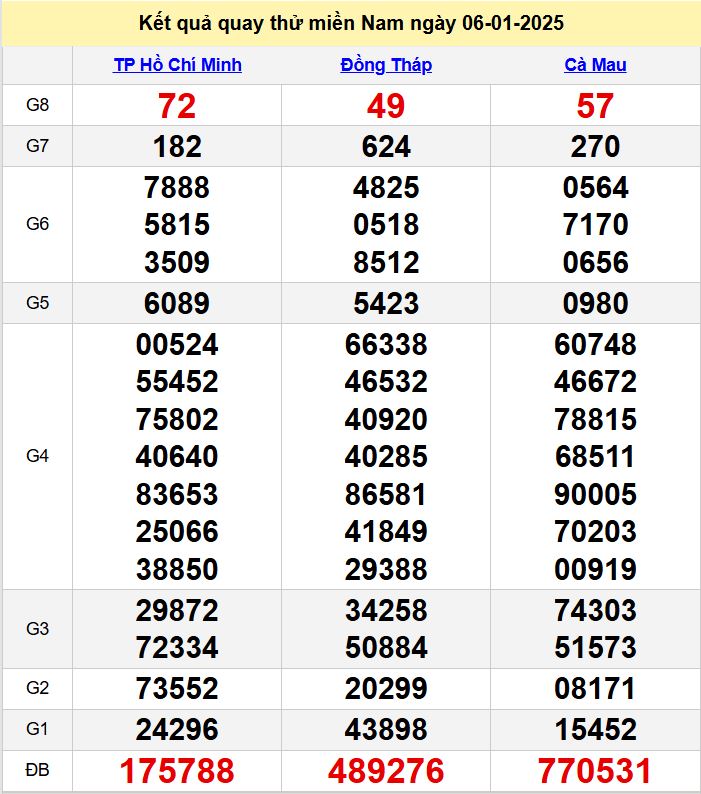Click special prize number 770531

pos(595,771)
